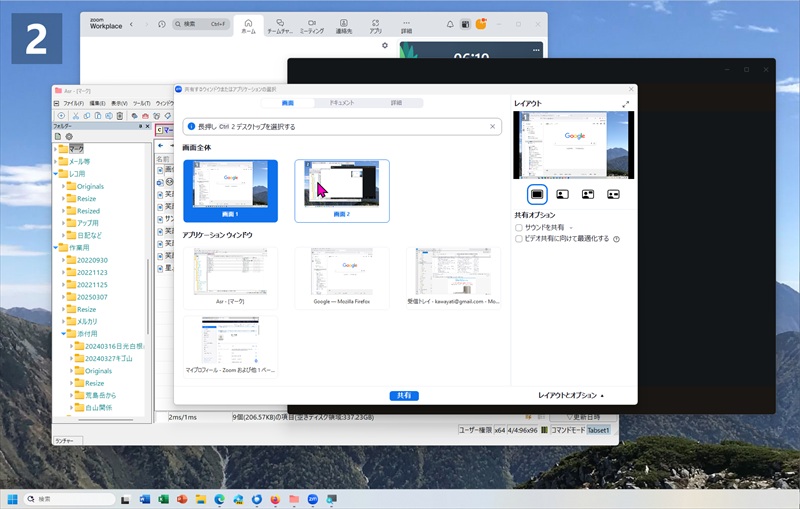800x509 pixels.
Task: Open ホーム tab in Zoom Workplace
Action: click(x=248, y=26)
